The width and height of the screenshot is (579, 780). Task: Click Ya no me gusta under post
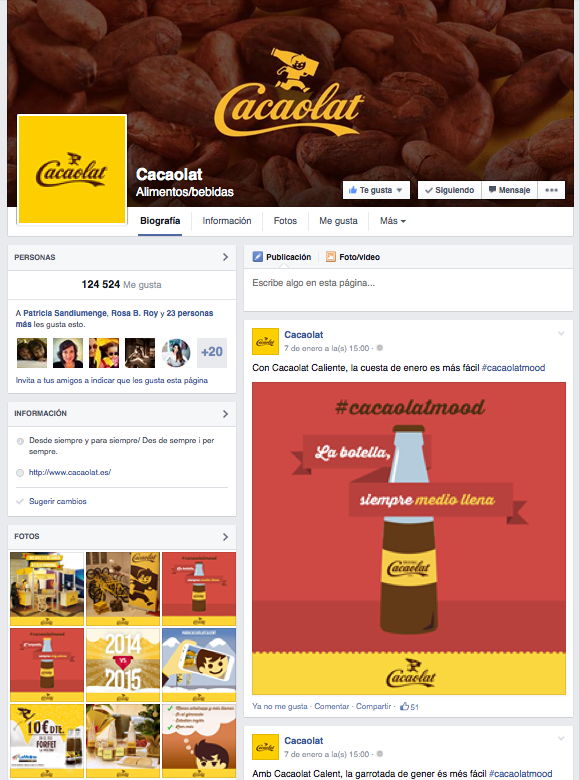point(280,706)
